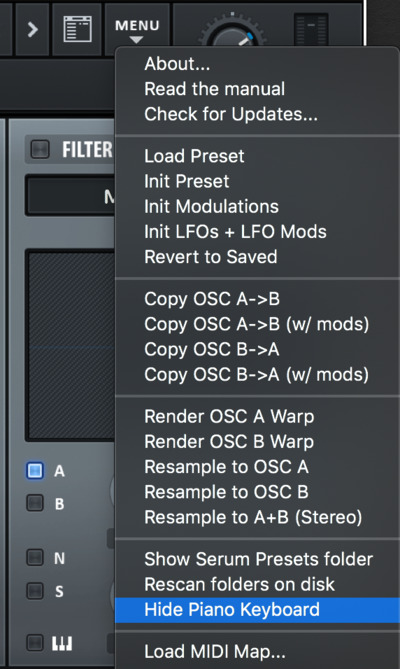Choose Copy OSC A->B (w/ mods)

coord(257,324)
